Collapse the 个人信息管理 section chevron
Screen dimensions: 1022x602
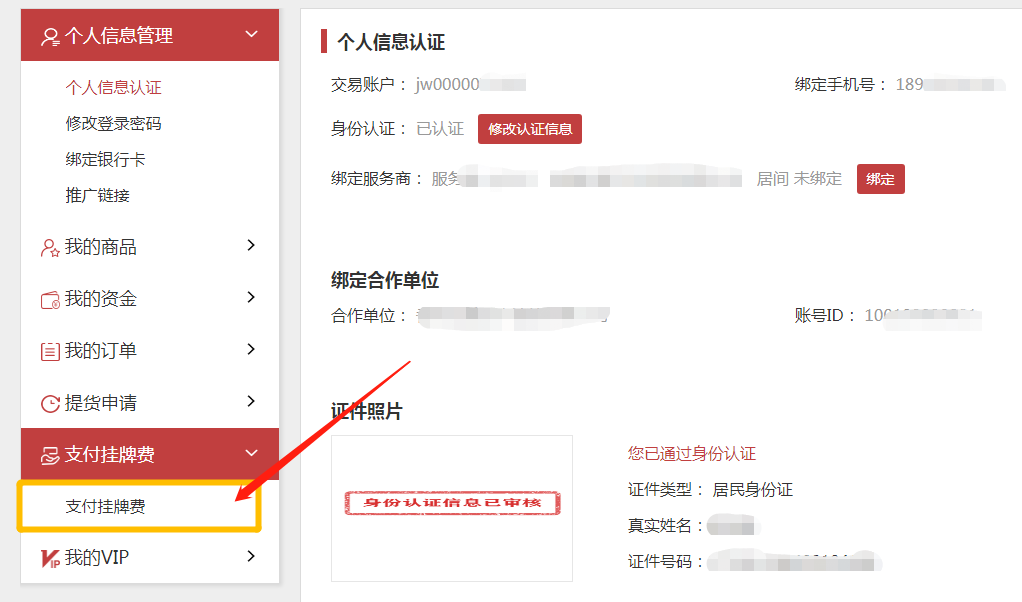pos(252,34)
